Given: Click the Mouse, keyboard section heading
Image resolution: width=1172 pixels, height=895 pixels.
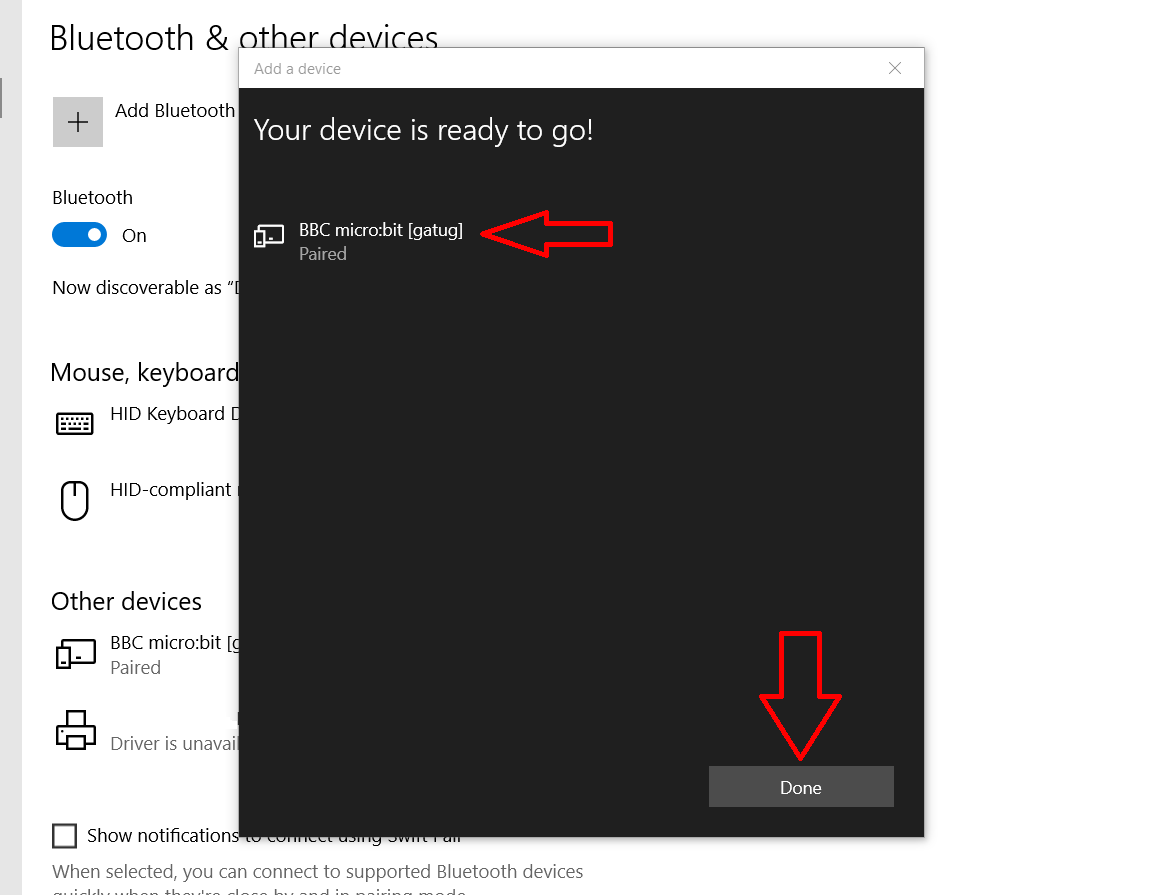Looking at the screenshot, I should click(x=144, y=372).
